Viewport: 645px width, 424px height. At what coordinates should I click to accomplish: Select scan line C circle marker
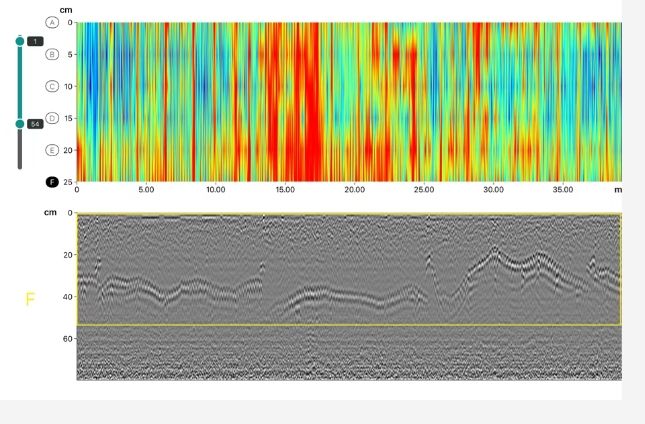[x=53, y=86]
